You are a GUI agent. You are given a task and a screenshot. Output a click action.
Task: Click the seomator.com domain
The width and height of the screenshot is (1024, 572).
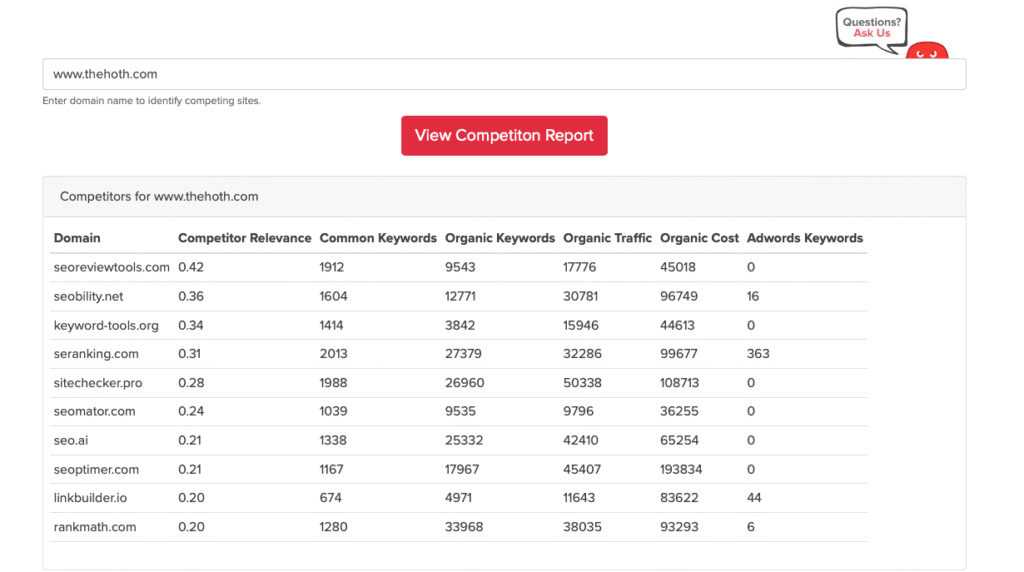(x=95, y=411)
